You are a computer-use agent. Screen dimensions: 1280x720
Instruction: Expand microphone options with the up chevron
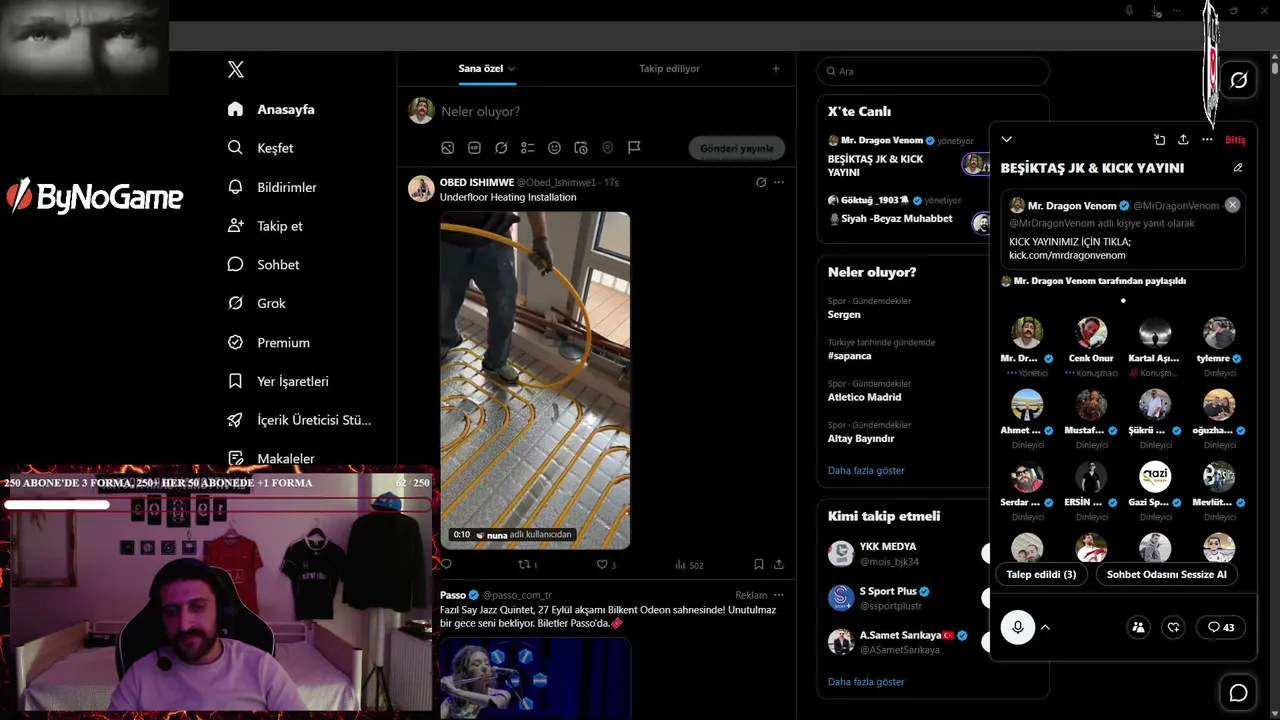coord(1045,627)
